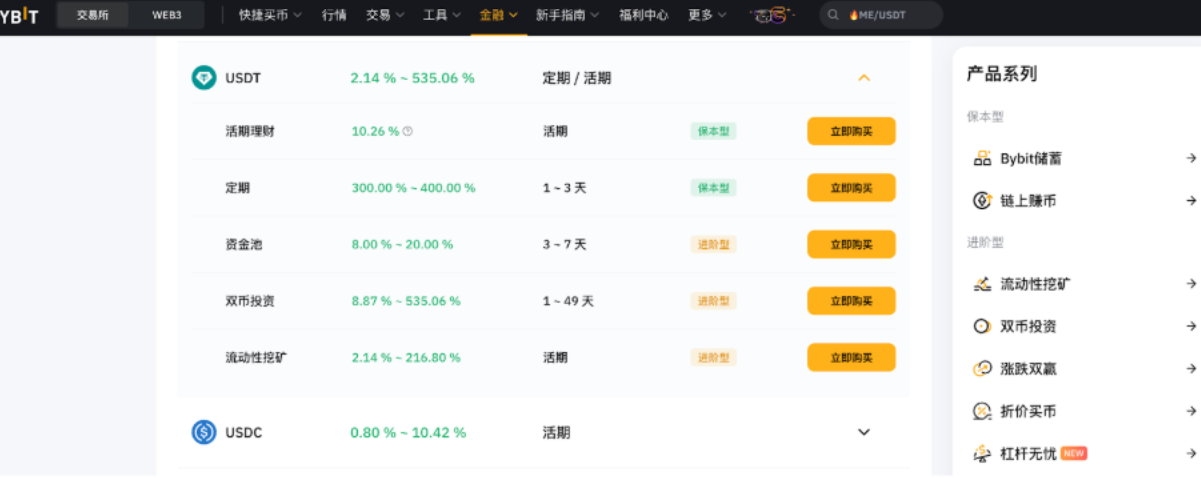Expand the USDC product row
1201x478 pixels.
(864, 432)
